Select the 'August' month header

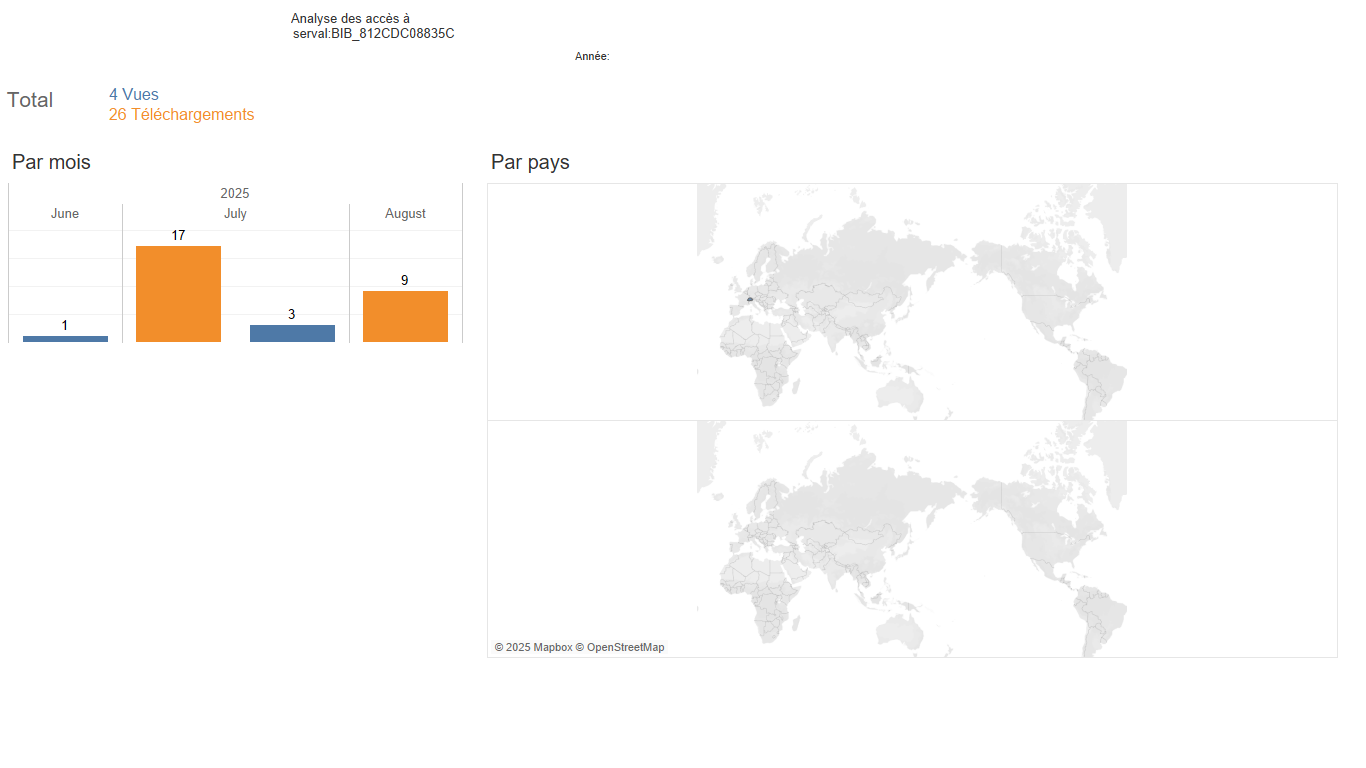(405, 214)
